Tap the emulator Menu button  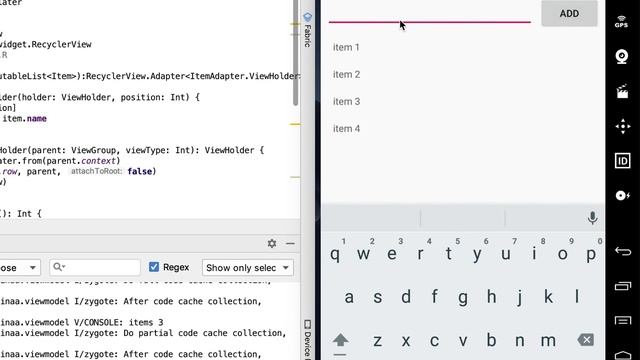tap(623, 321)
